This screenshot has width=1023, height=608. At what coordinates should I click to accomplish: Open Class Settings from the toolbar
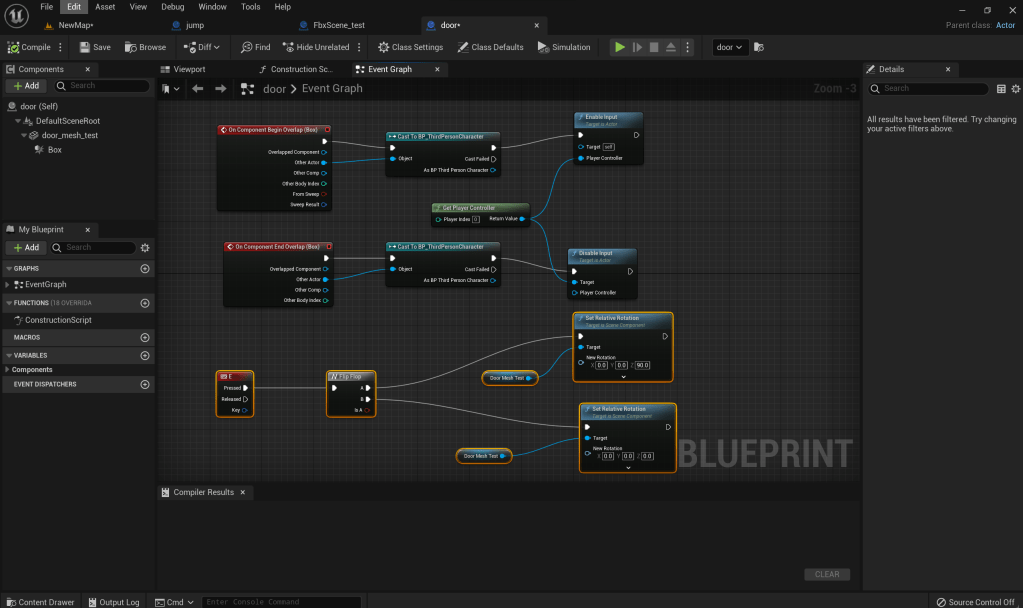point(410,47)
